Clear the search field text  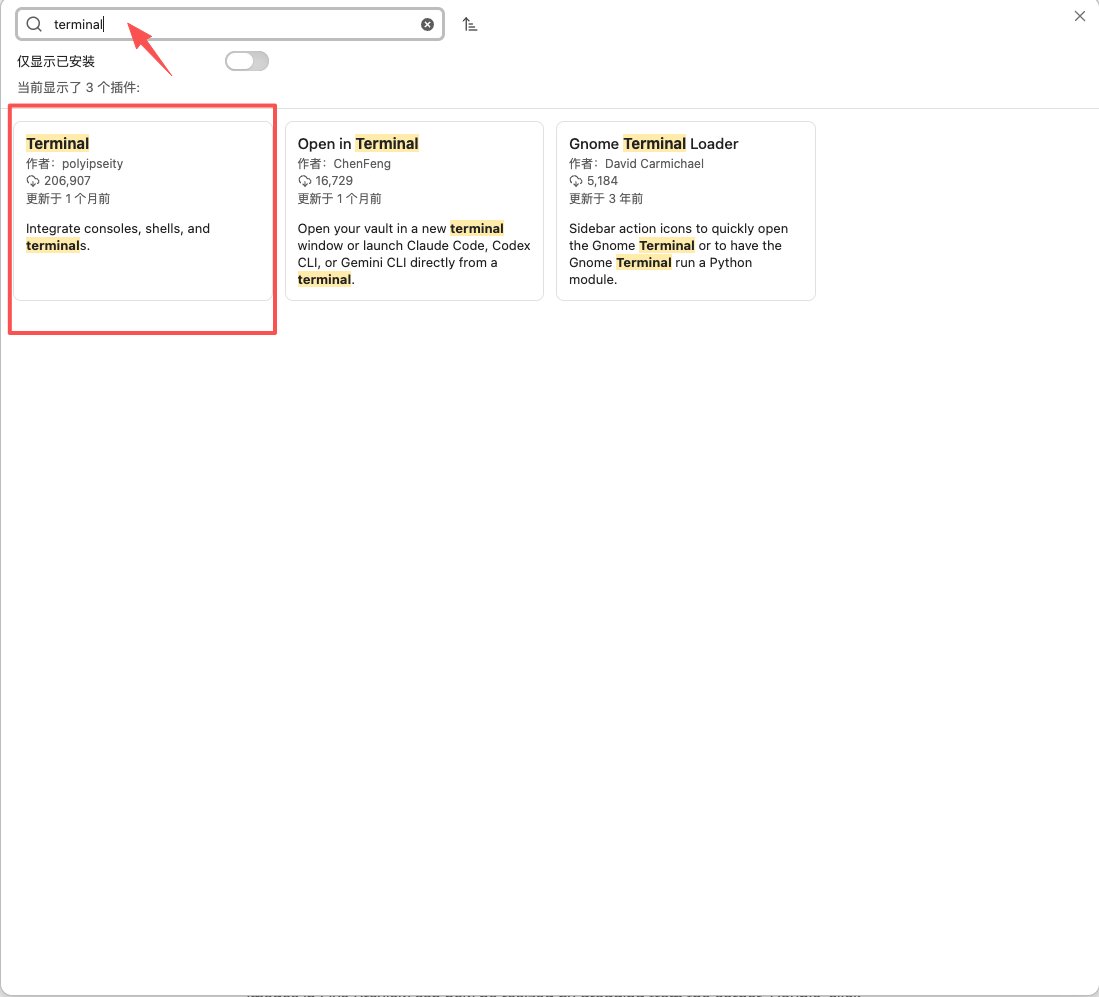click(x=427, y=25)
